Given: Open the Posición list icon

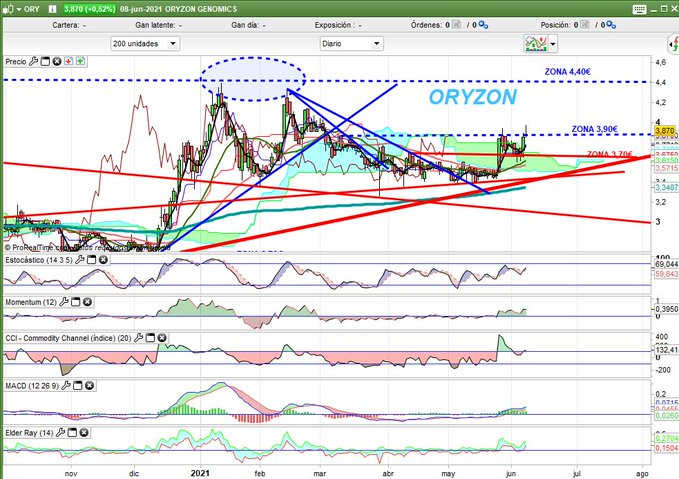Looking at the screenshot, I should point(585,25).
